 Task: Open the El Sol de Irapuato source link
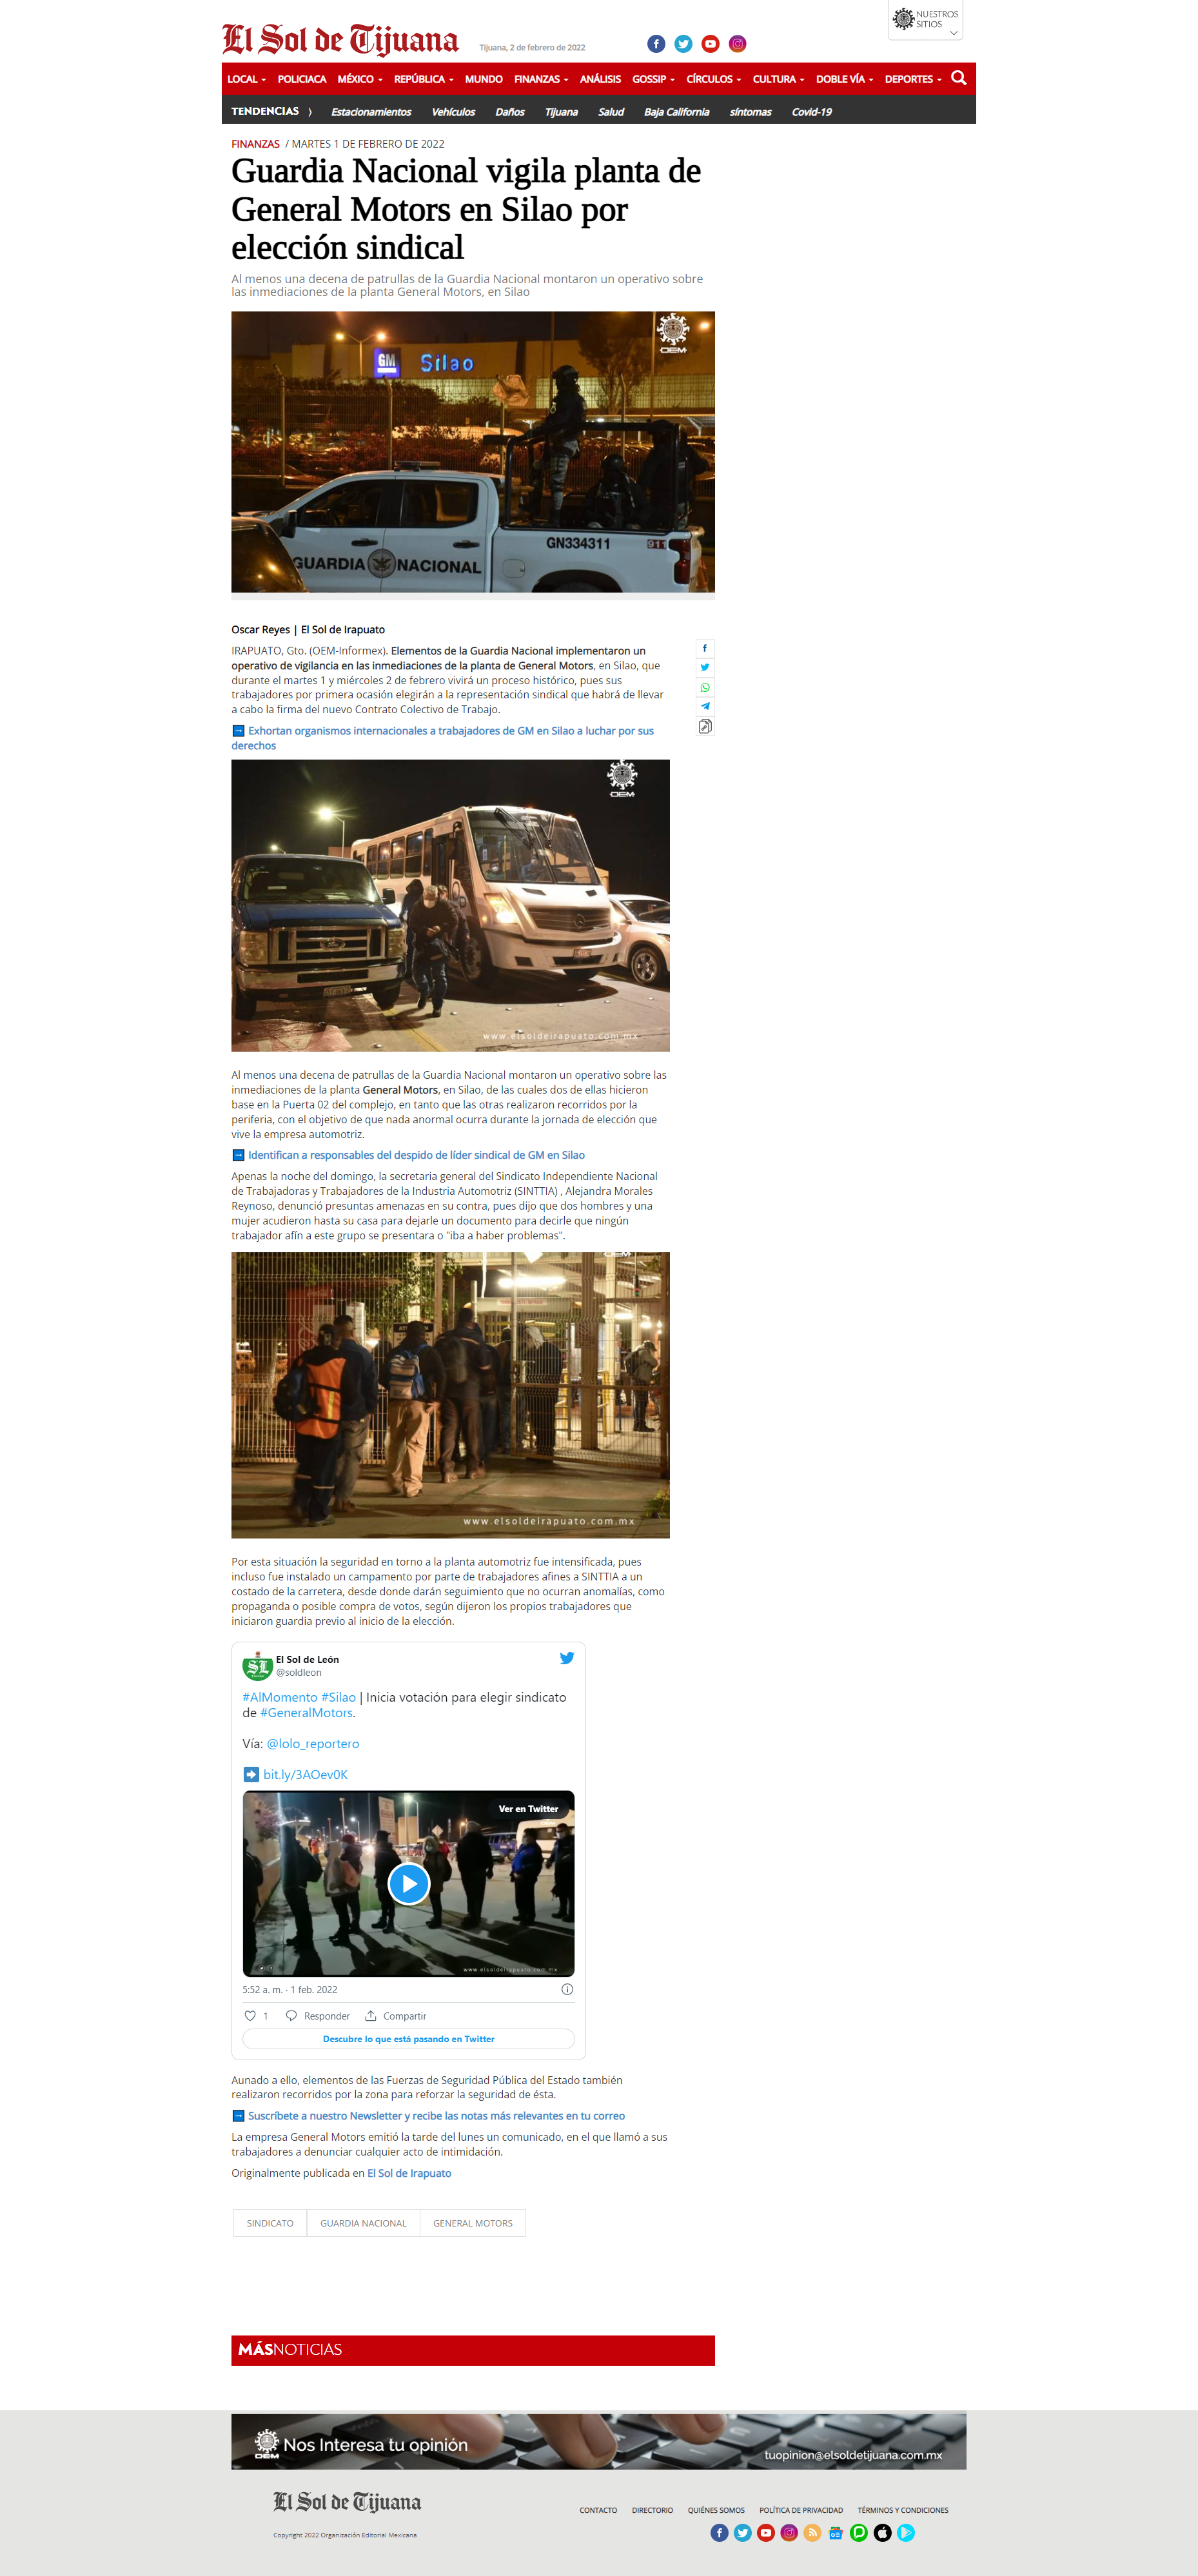pyautogui.click(x=409, y=2173)
